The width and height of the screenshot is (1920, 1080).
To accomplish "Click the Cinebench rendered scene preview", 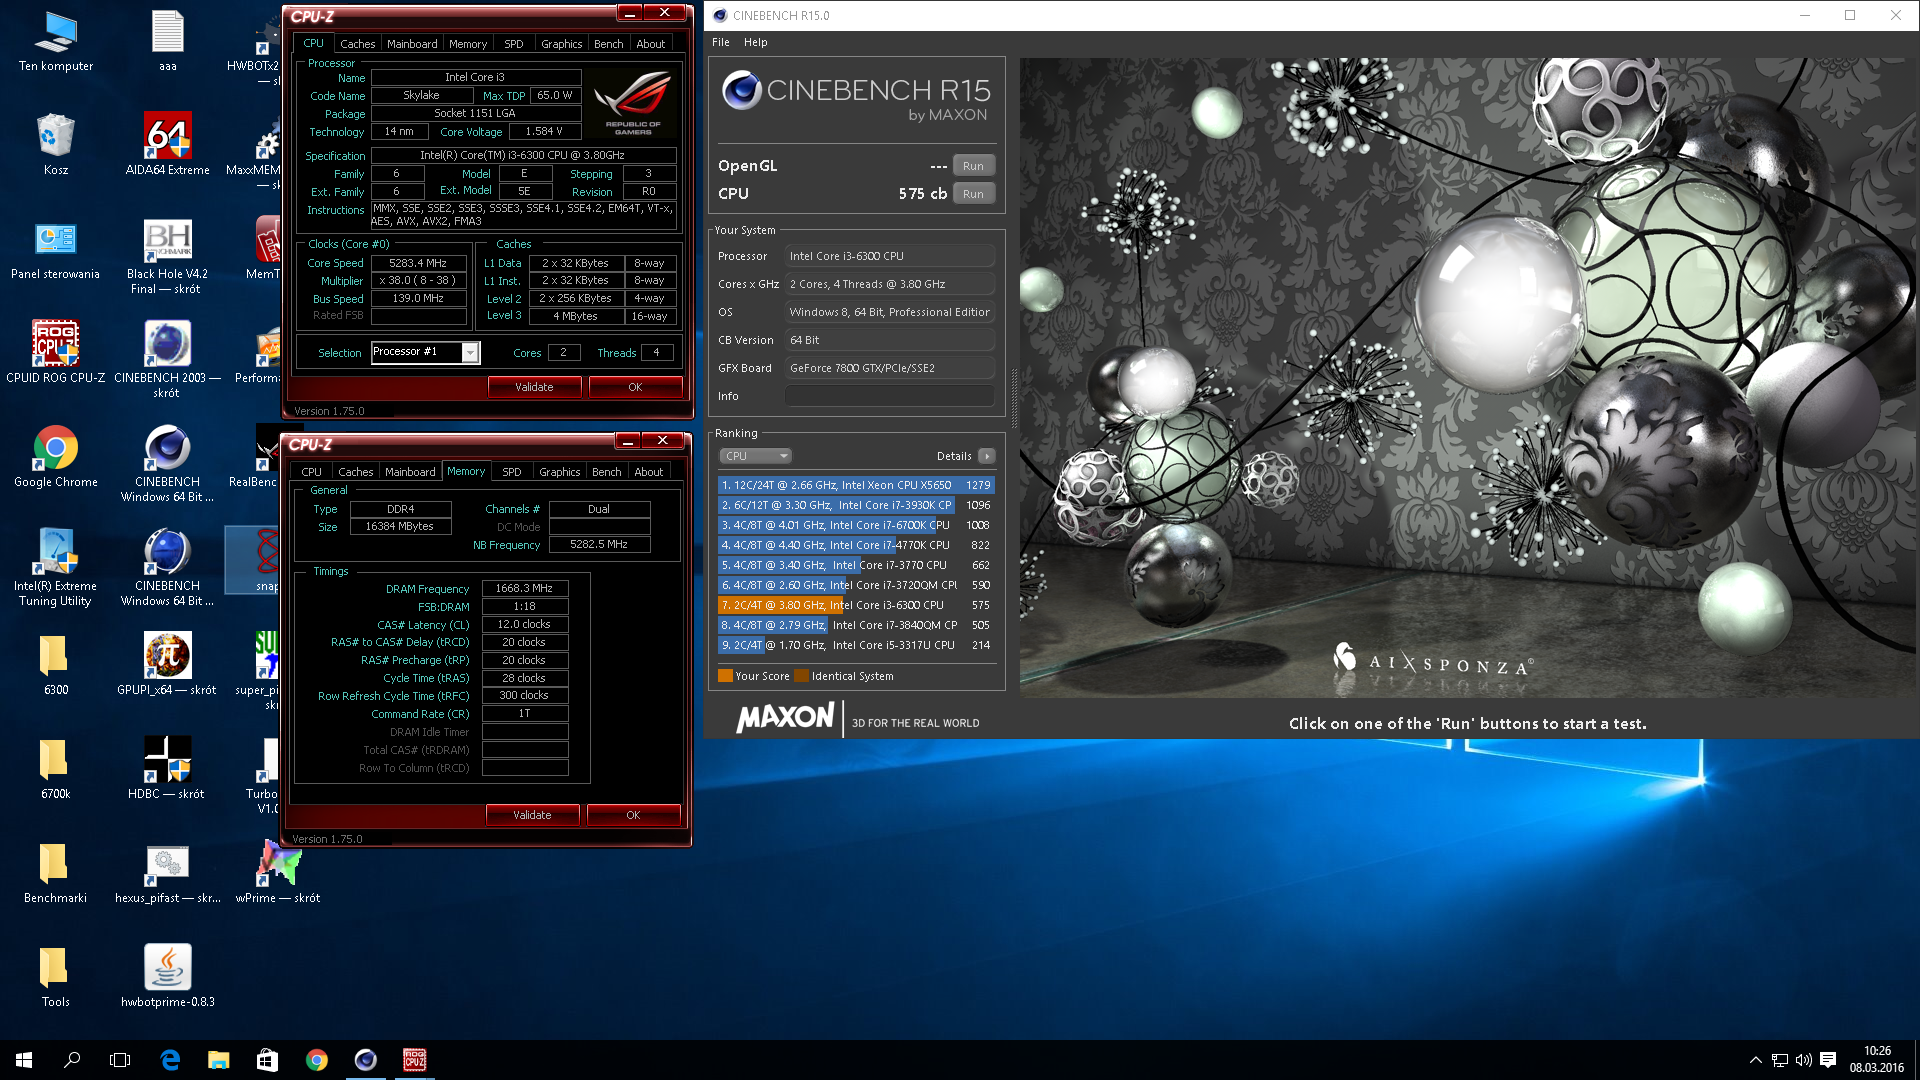I will click(1467, 377).
